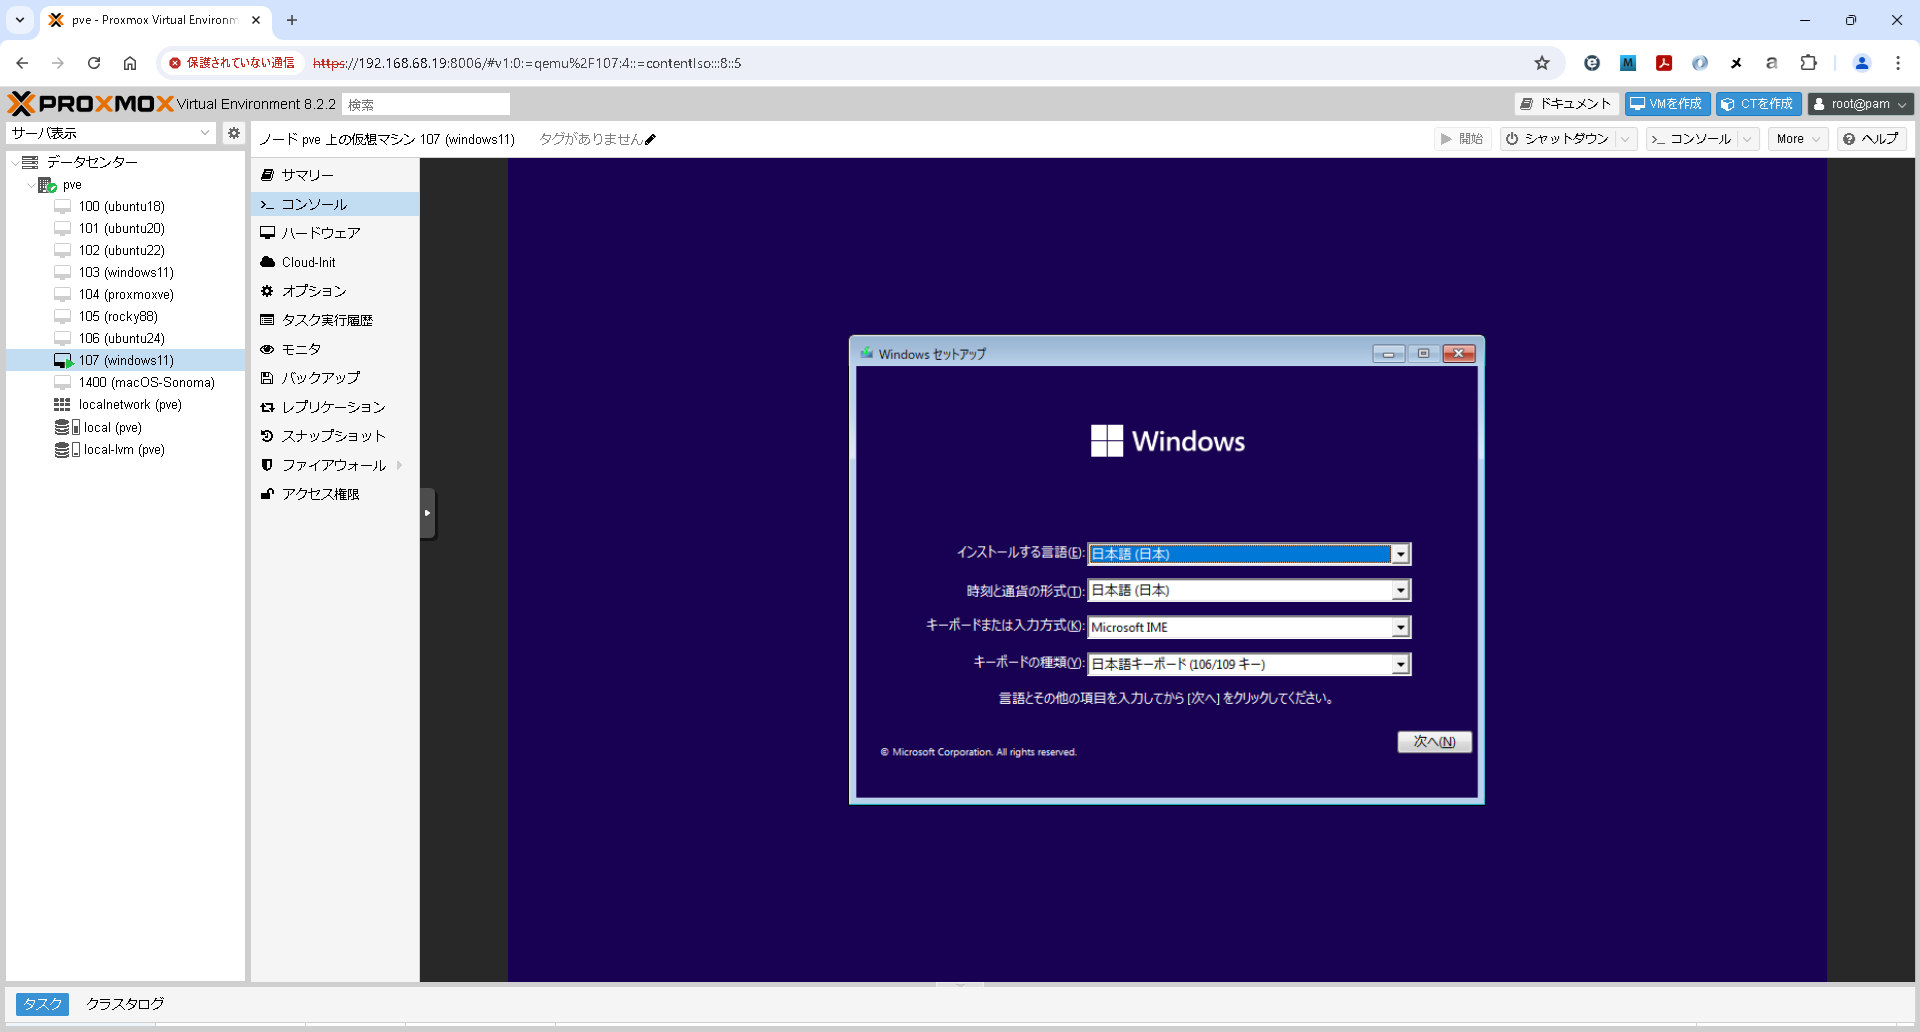Open the browser extensions puzzle icon

(1808, 63)
